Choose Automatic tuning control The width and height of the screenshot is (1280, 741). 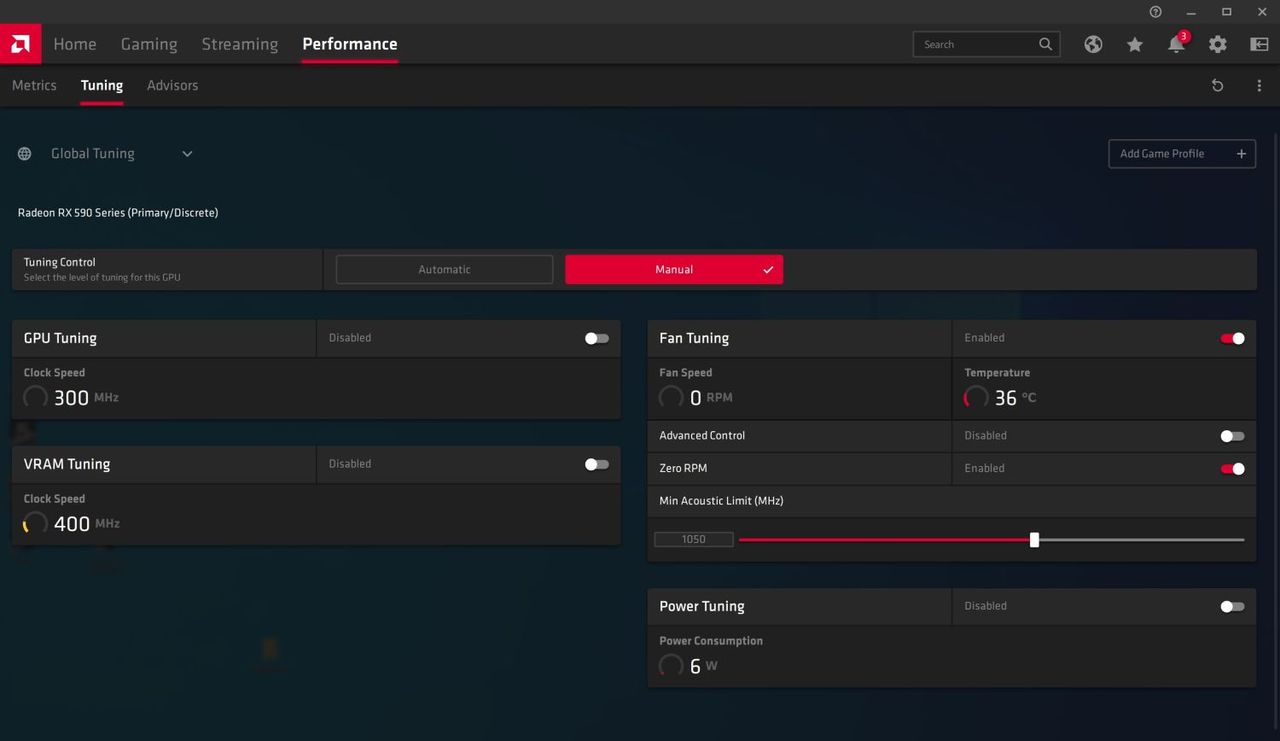(x=444, y=269)
